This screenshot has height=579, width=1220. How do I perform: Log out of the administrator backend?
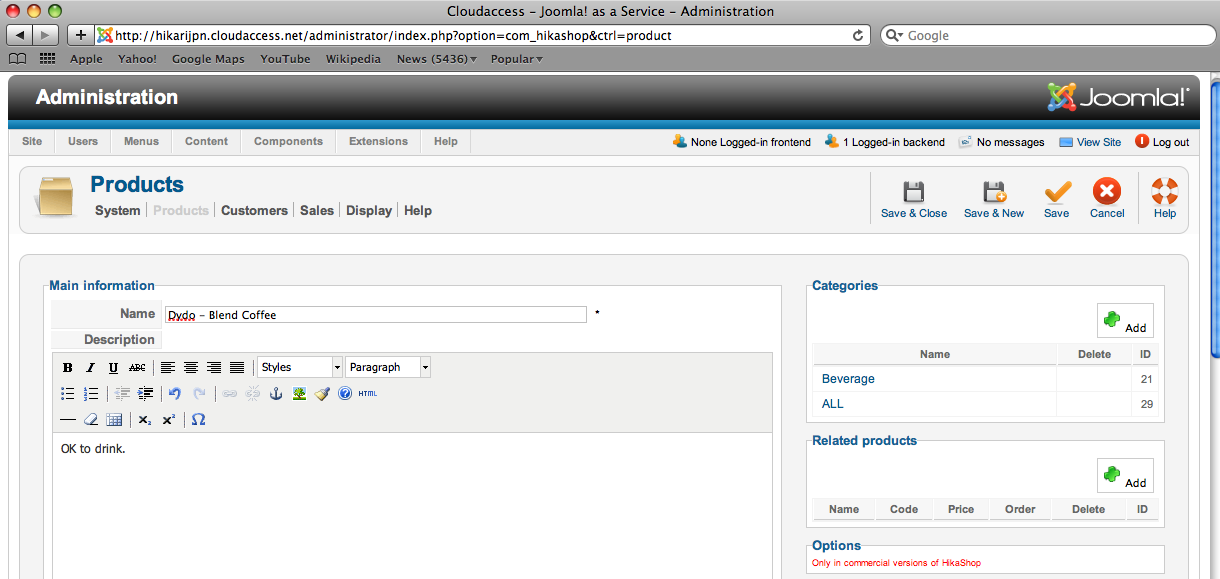pos(1163,142)
